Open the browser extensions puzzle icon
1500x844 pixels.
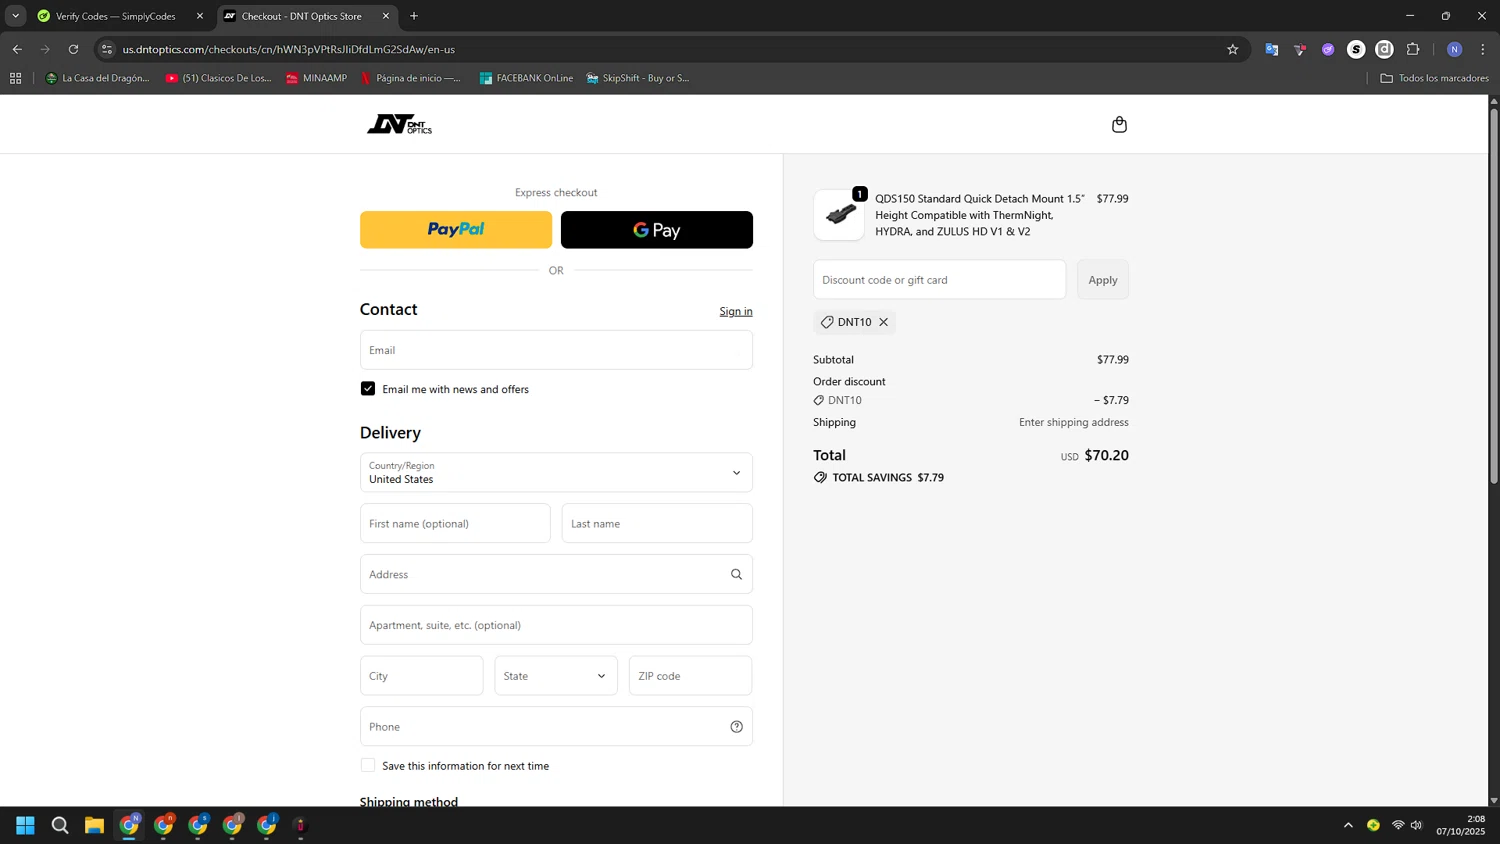coord(1412,49)
